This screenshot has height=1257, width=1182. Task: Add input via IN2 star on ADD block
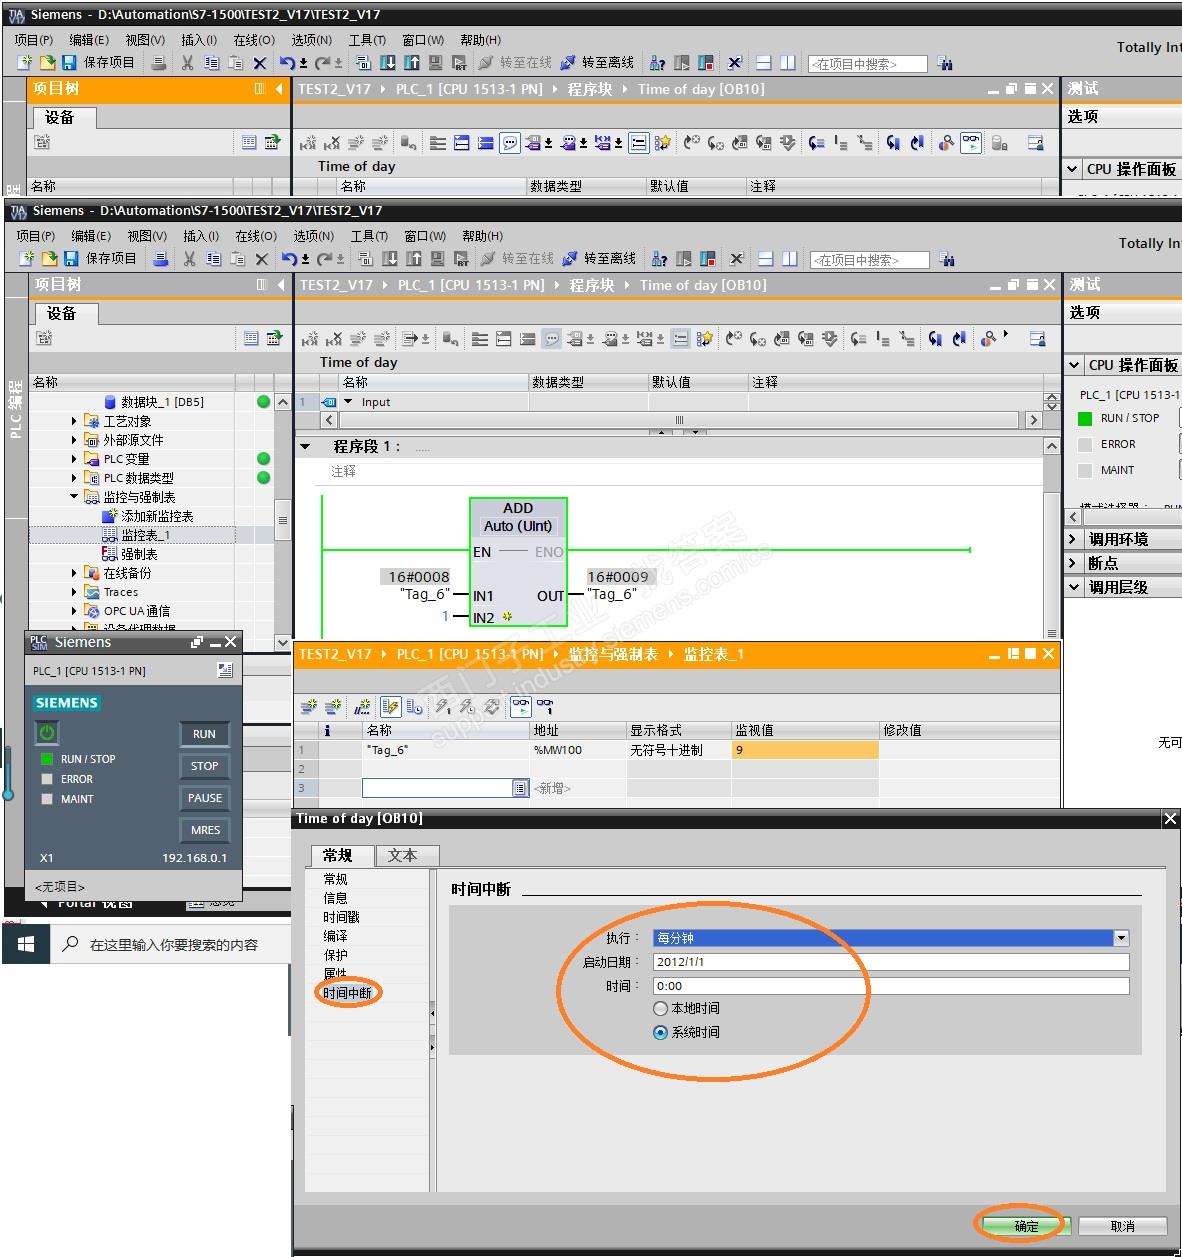coord(507,617)
